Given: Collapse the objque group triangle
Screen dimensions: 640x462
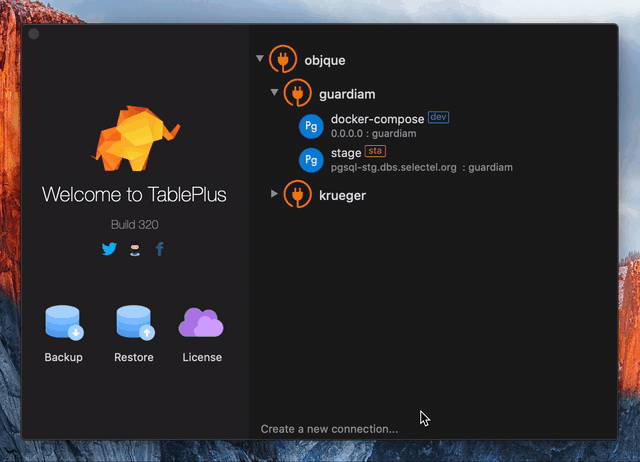Looking at the screenshot, I should [260, 58].
